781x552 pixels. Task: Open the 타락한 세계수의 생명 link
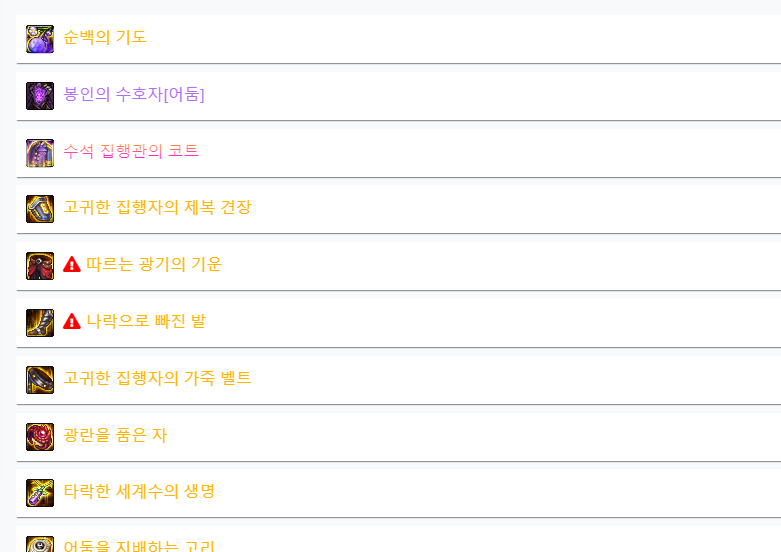[139, 491]
